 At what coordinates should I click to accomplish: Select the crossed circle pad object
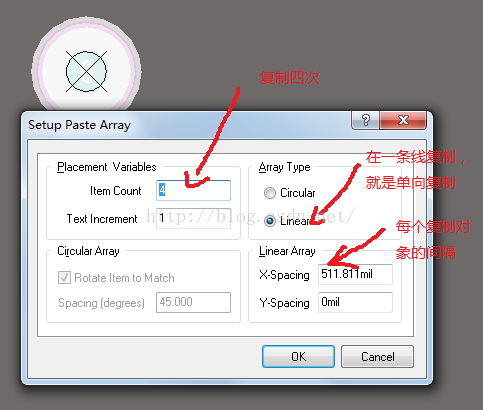click(x=86, y=71)
